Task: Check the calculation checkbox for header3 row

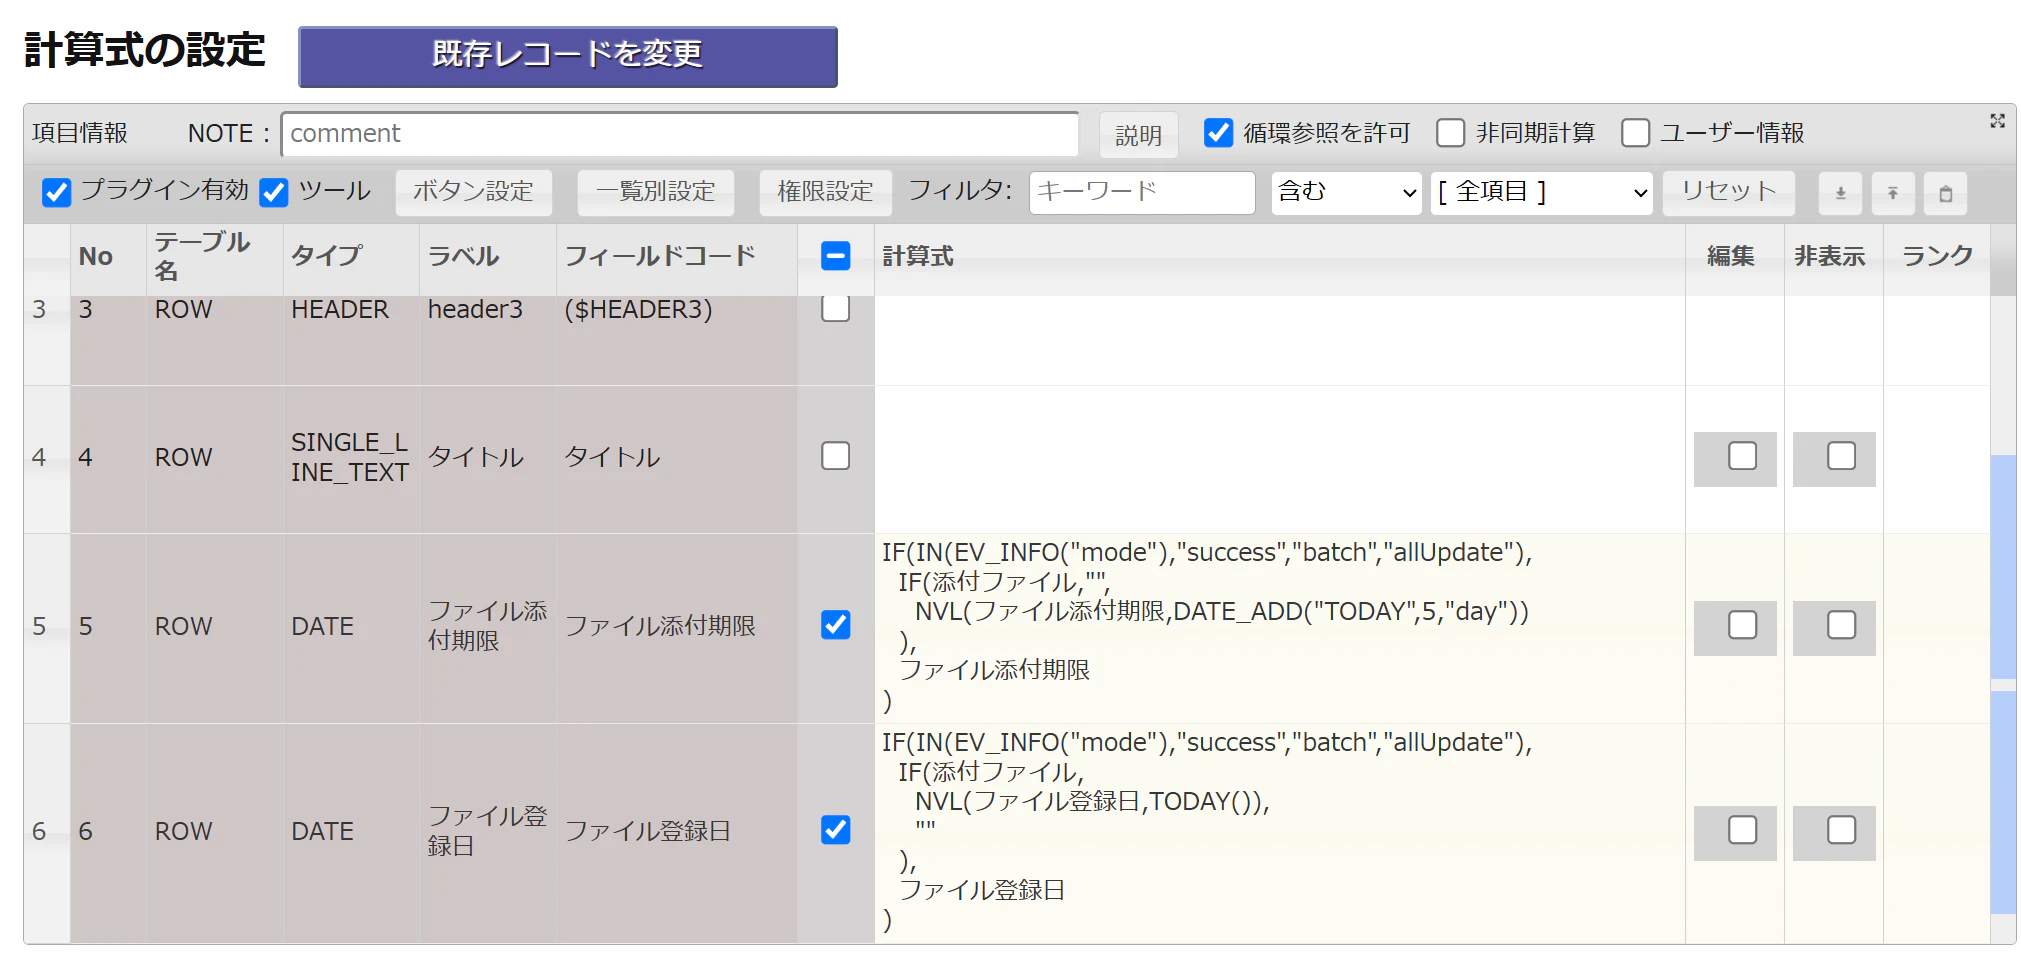Action: click(x=835, y=308)
